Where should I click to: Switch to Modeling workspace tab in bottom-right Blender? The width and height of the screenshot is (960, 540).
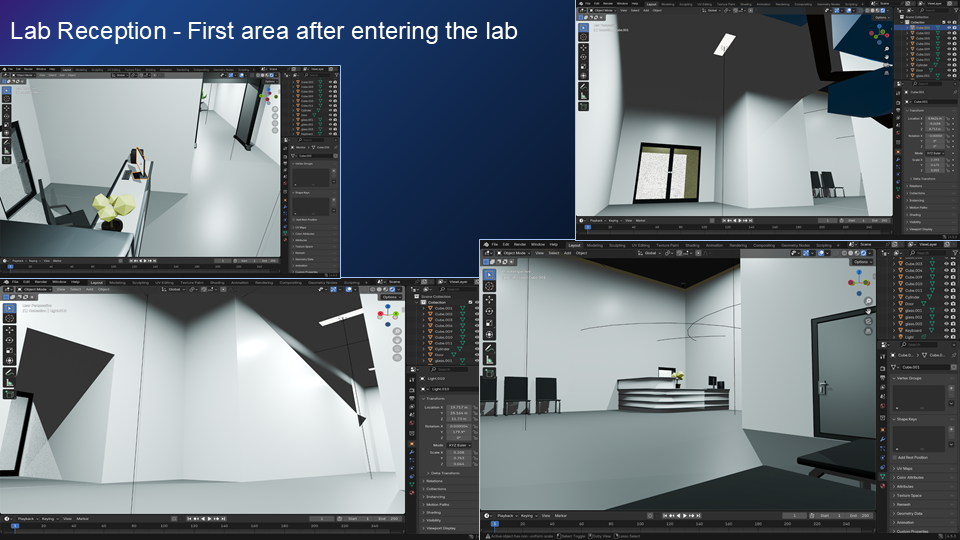[594, 246]
